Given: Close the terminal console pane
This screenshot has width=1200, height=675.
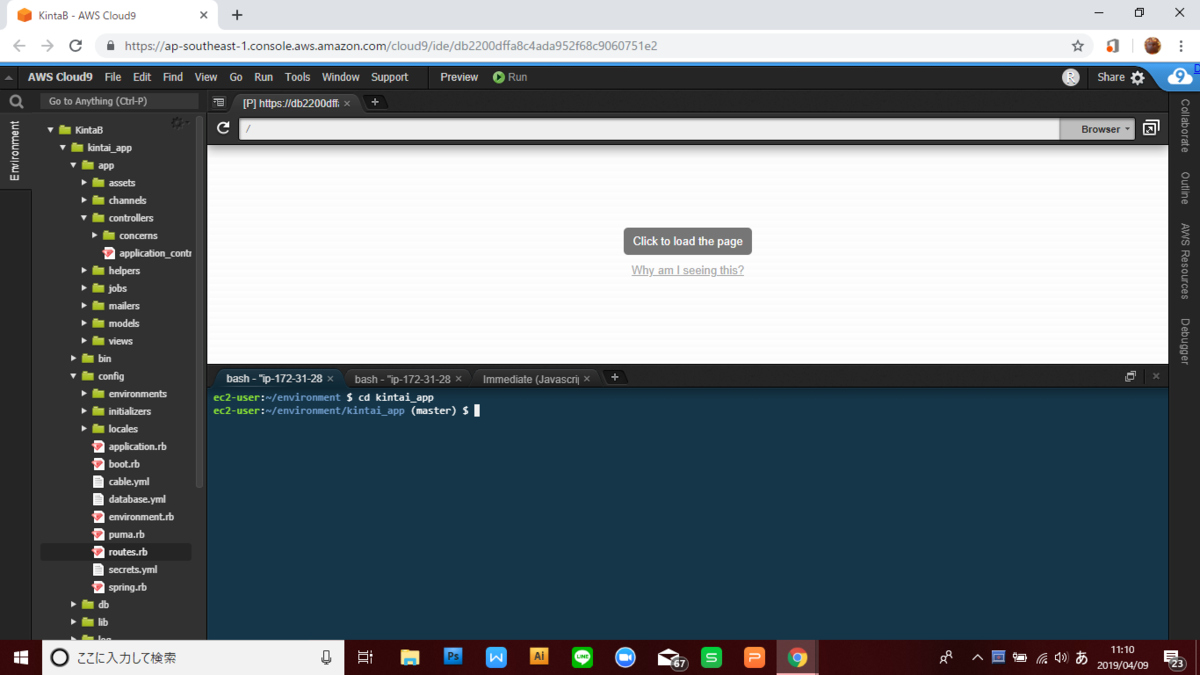Looking at the screenshot, I should pos(1156,376).
